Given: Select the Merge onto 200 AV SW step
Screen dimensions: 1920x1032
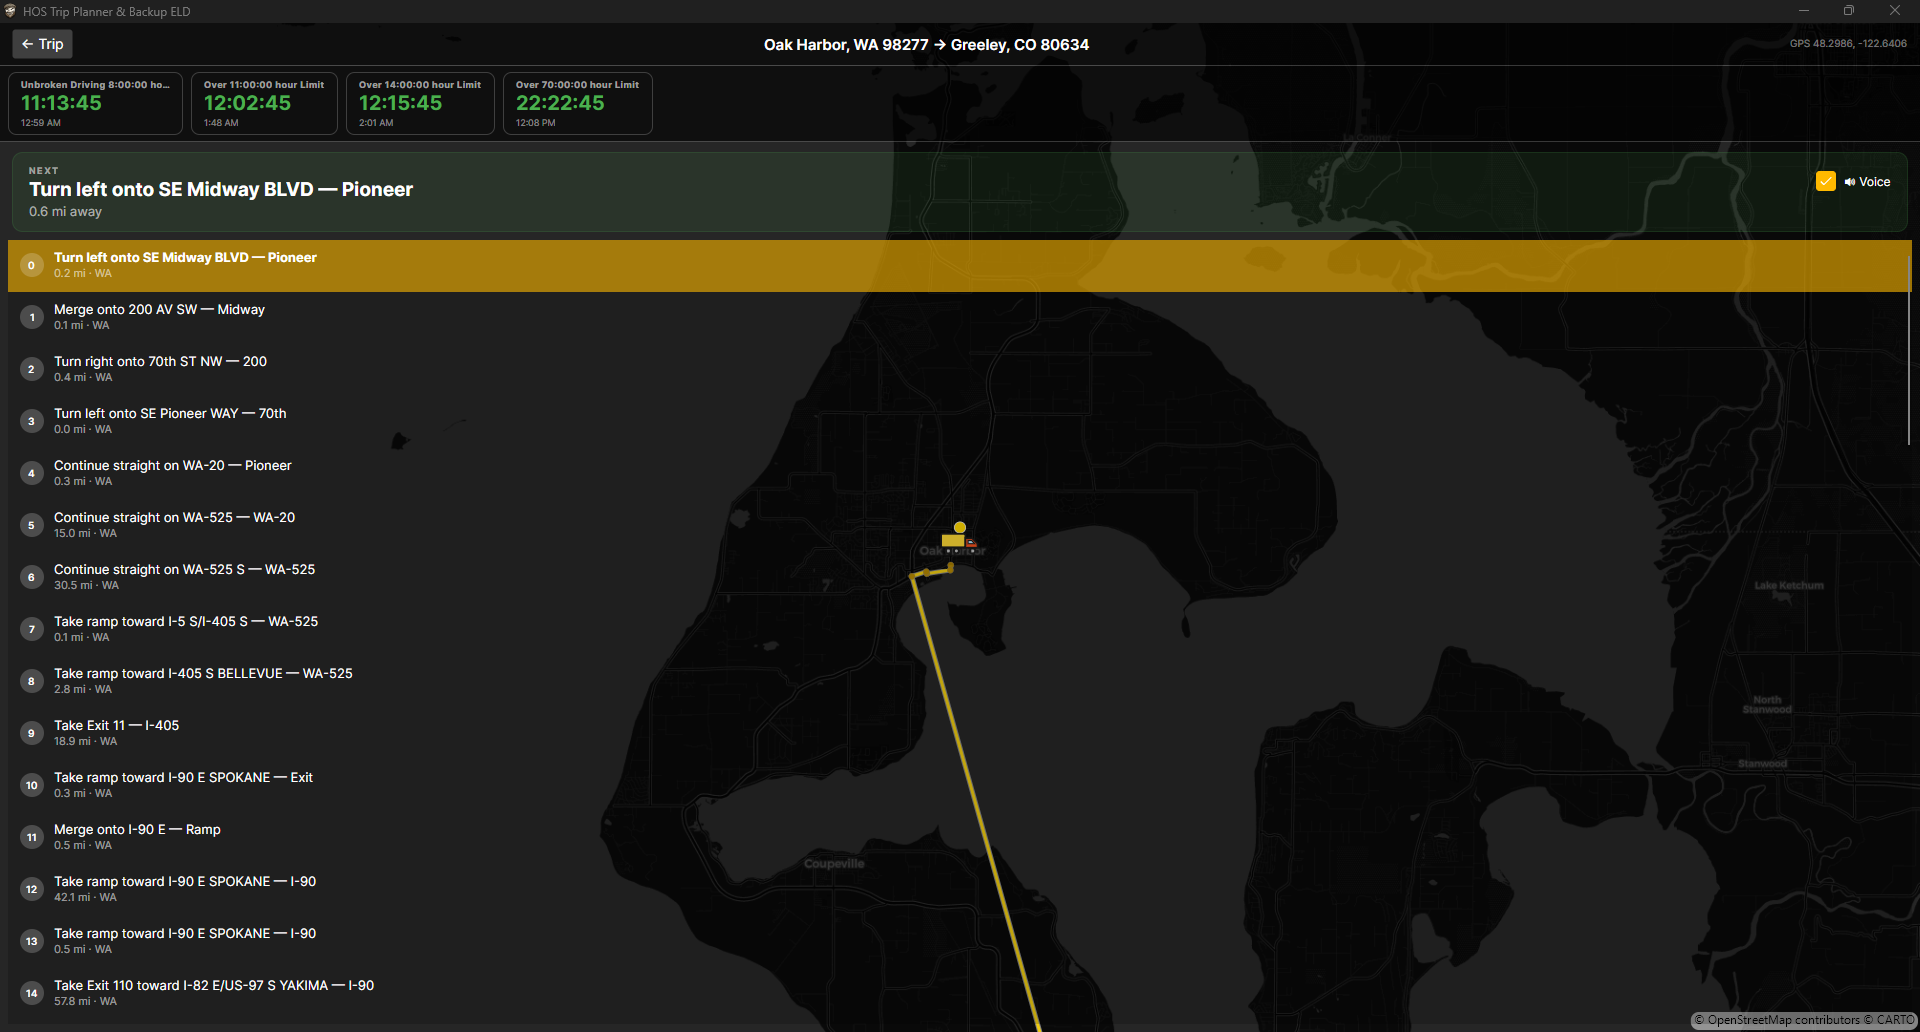Looking at the screenshot, I should [959, 318].
